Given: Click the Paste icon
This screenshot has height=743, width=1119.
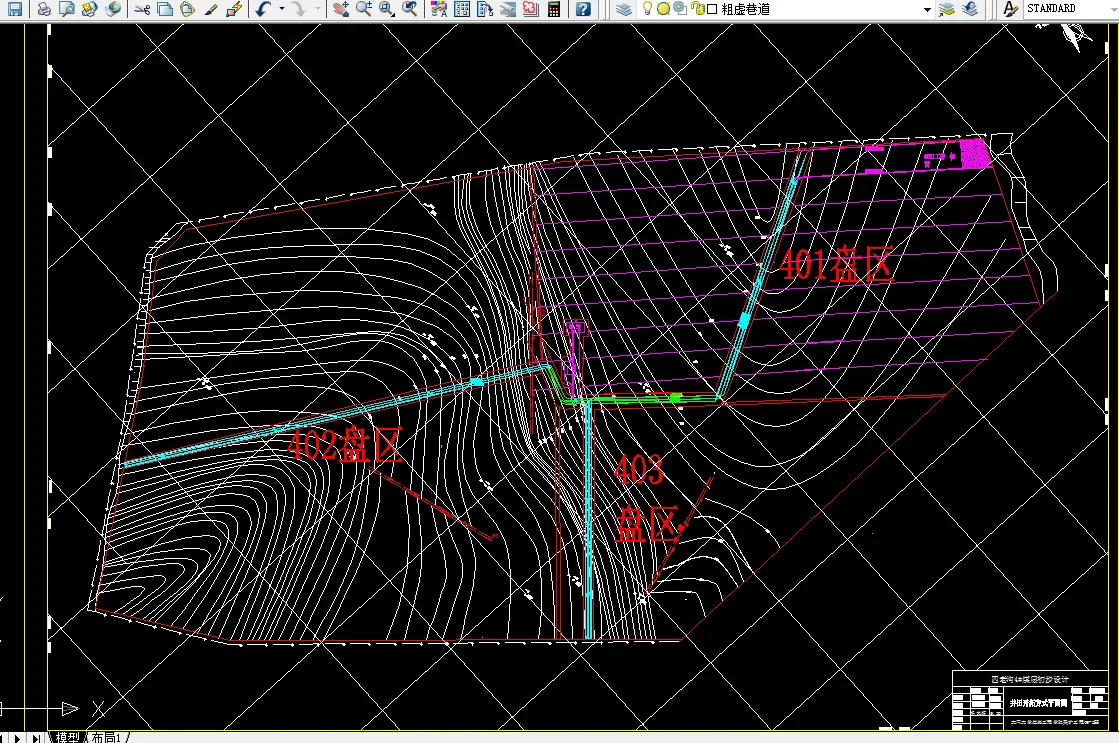Looking at the screenshot, I should (x=187, y=9).
